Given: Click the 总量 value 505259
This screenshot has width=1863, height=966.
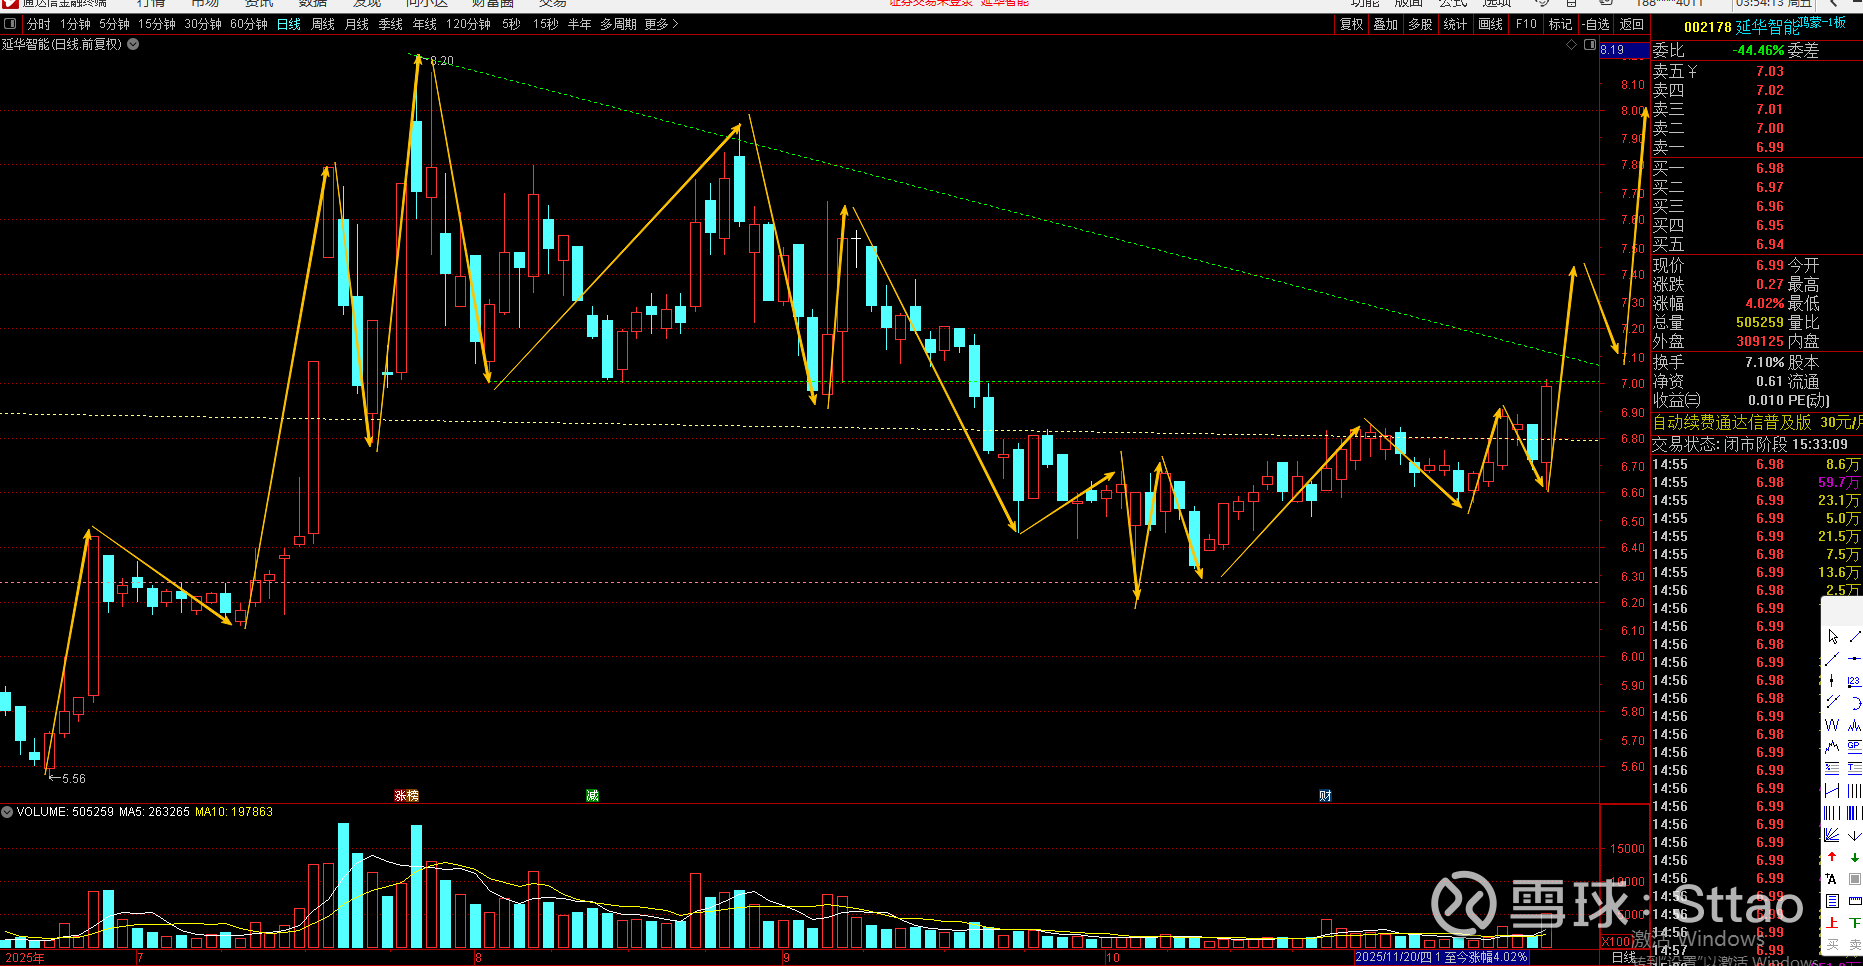Looking at the screenshot, I should coord(1760,322).
